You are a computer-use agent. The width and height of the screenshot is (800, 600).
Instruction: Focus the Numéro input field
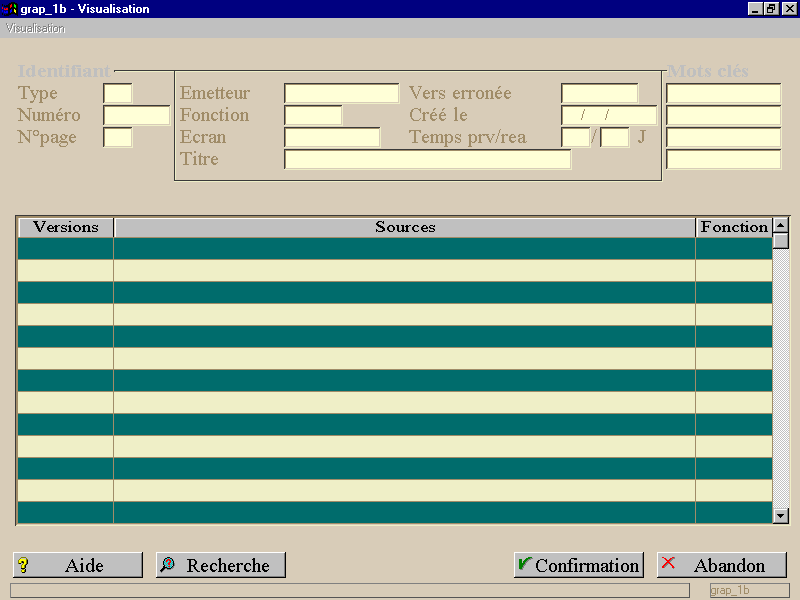click(137, 115)
